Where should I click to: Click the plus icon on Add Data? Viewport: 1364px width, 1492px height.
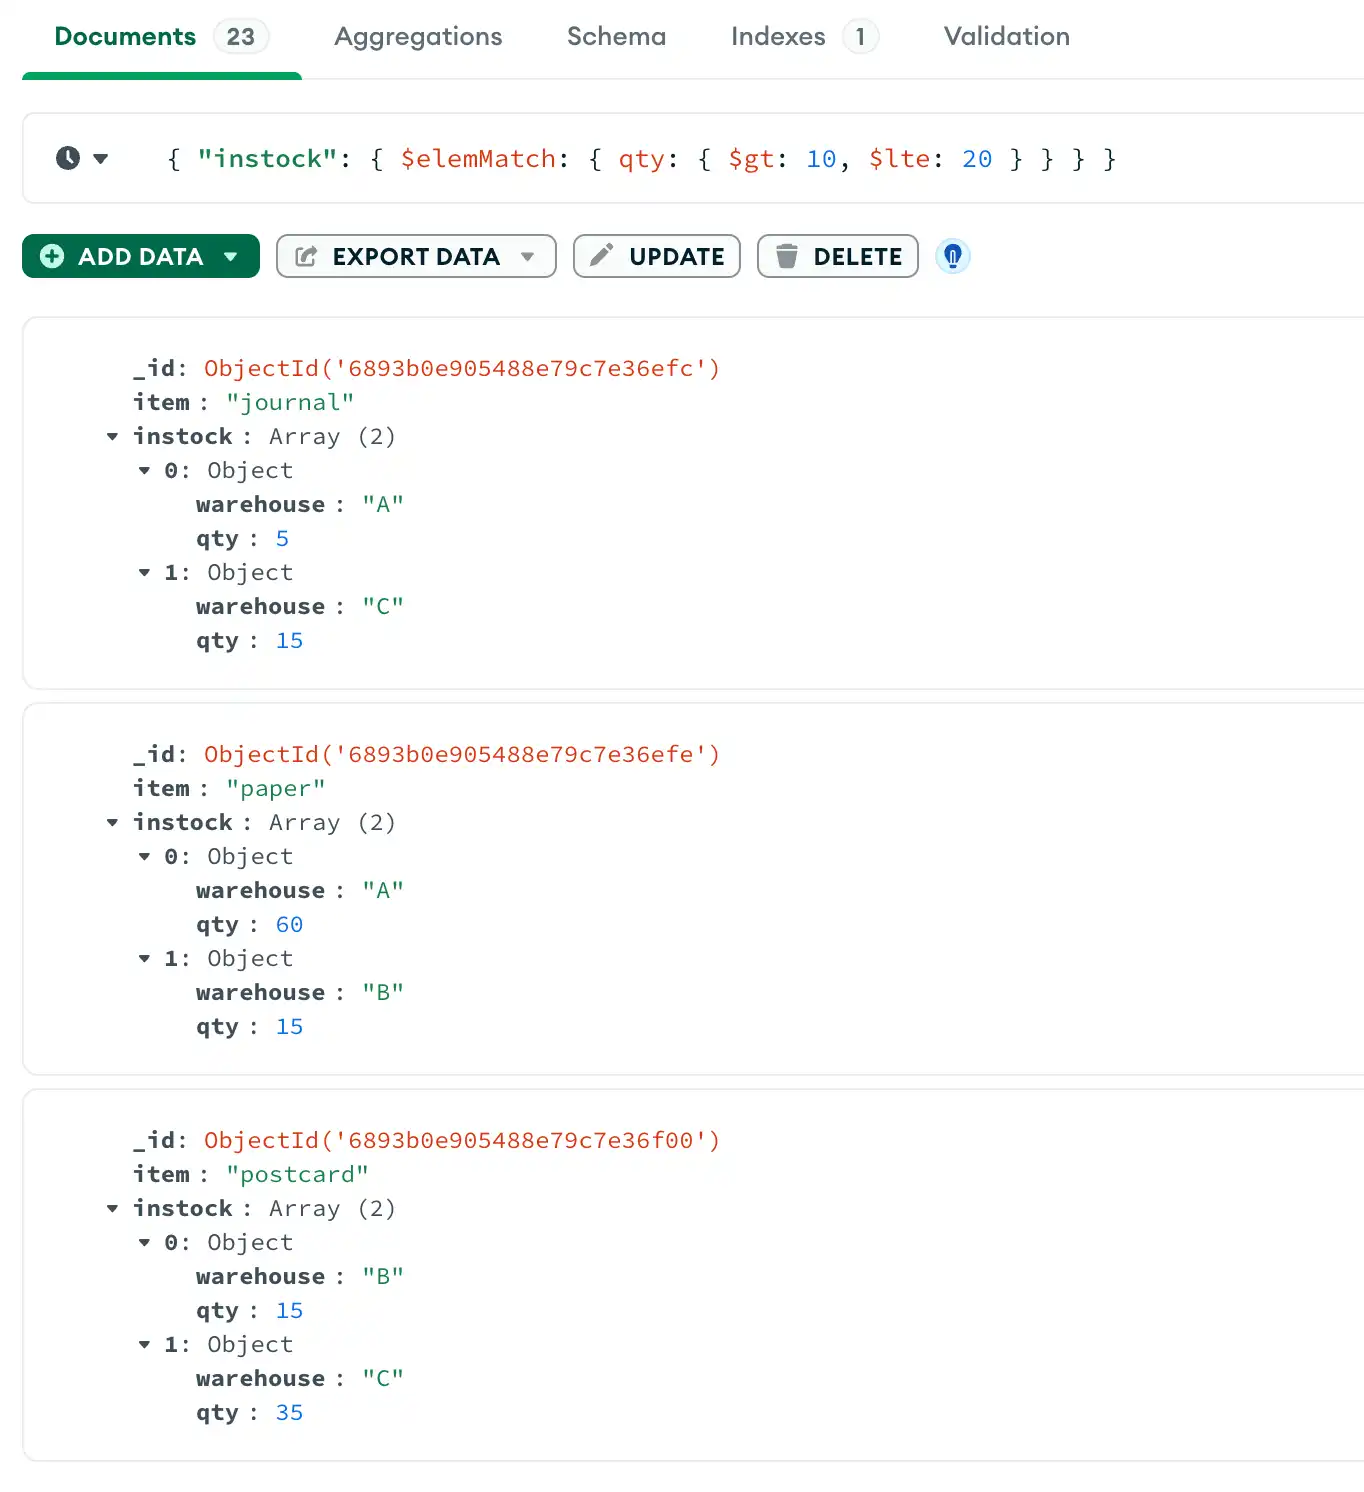(51, 256)
